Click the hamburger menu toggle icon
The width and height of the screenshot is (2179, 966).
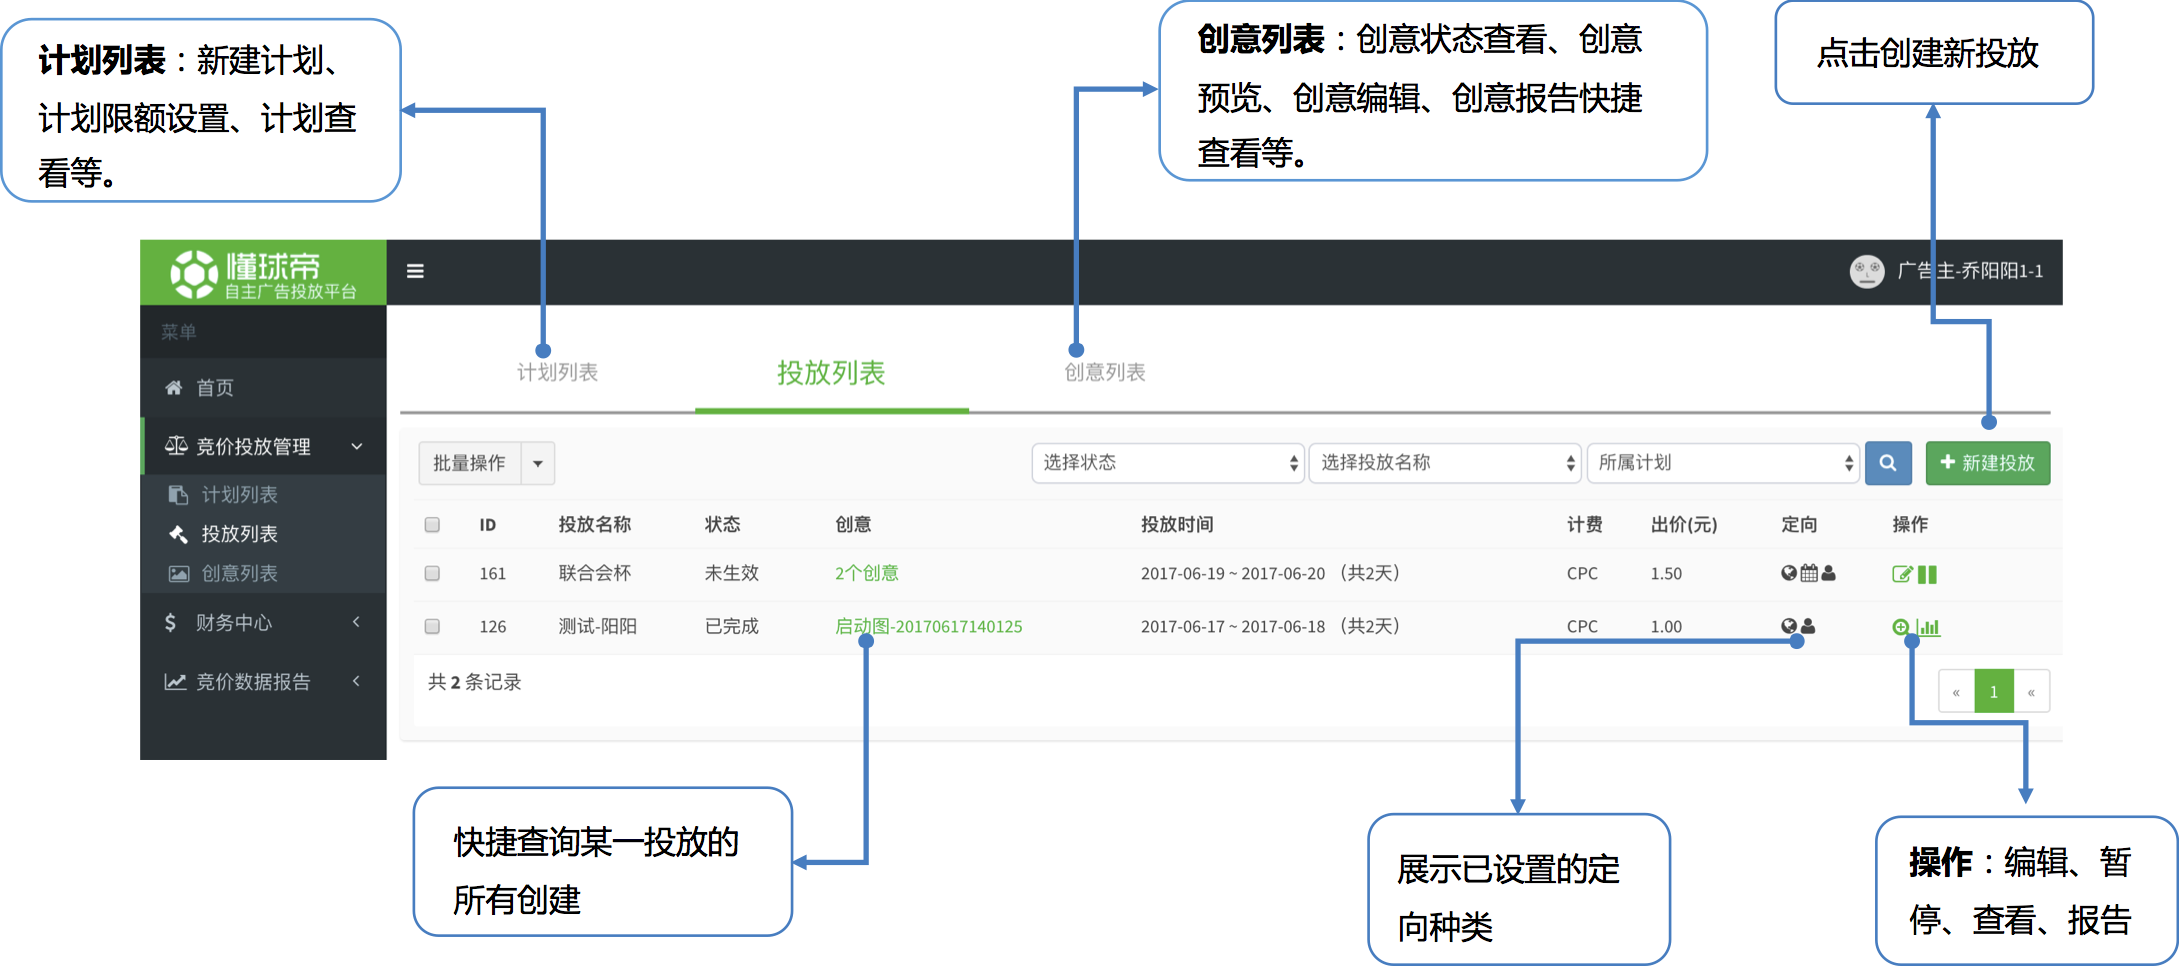[x=415, y=271]
